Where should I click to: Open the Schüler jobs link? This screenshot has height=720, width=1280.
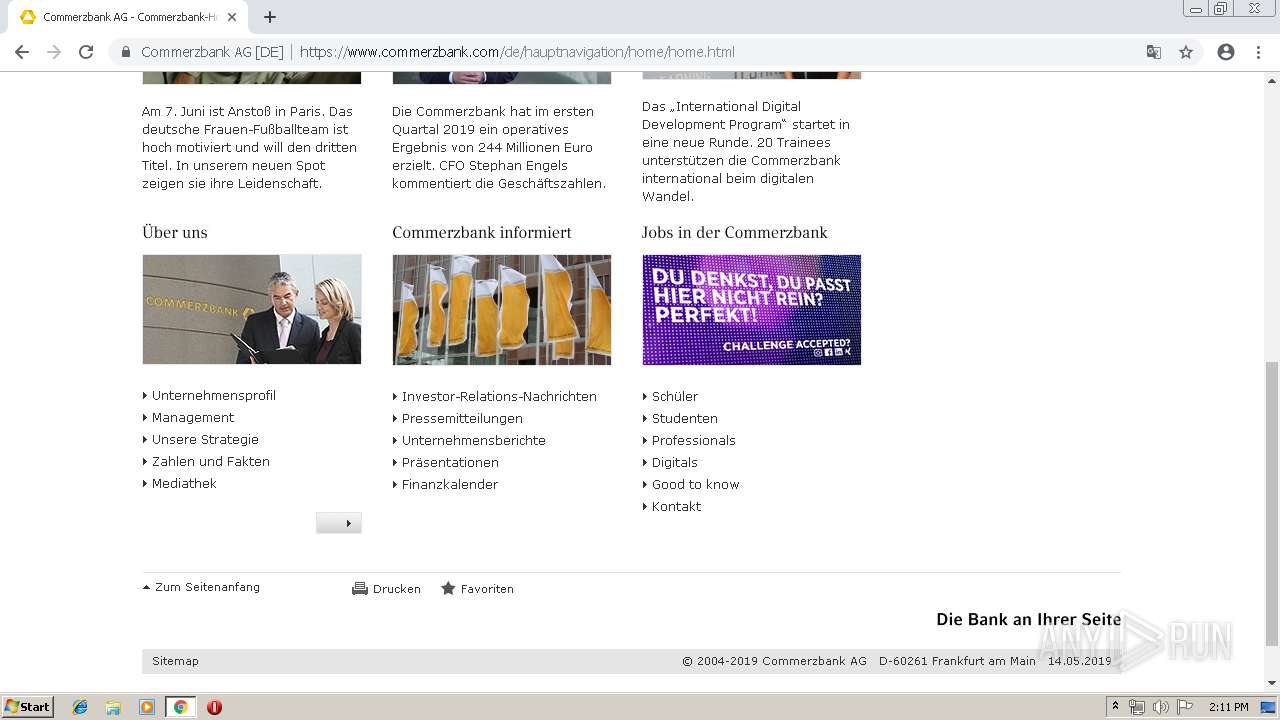coord(675,397)
